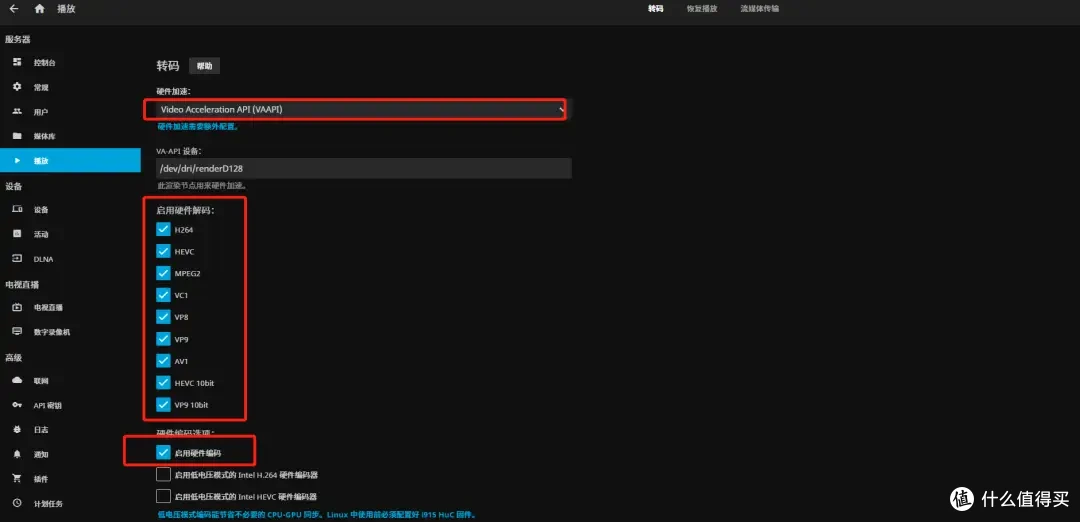Switch to the 恢复播放 tab
The width and height of the screenshot is (1080, 522).
click(702, 9)
